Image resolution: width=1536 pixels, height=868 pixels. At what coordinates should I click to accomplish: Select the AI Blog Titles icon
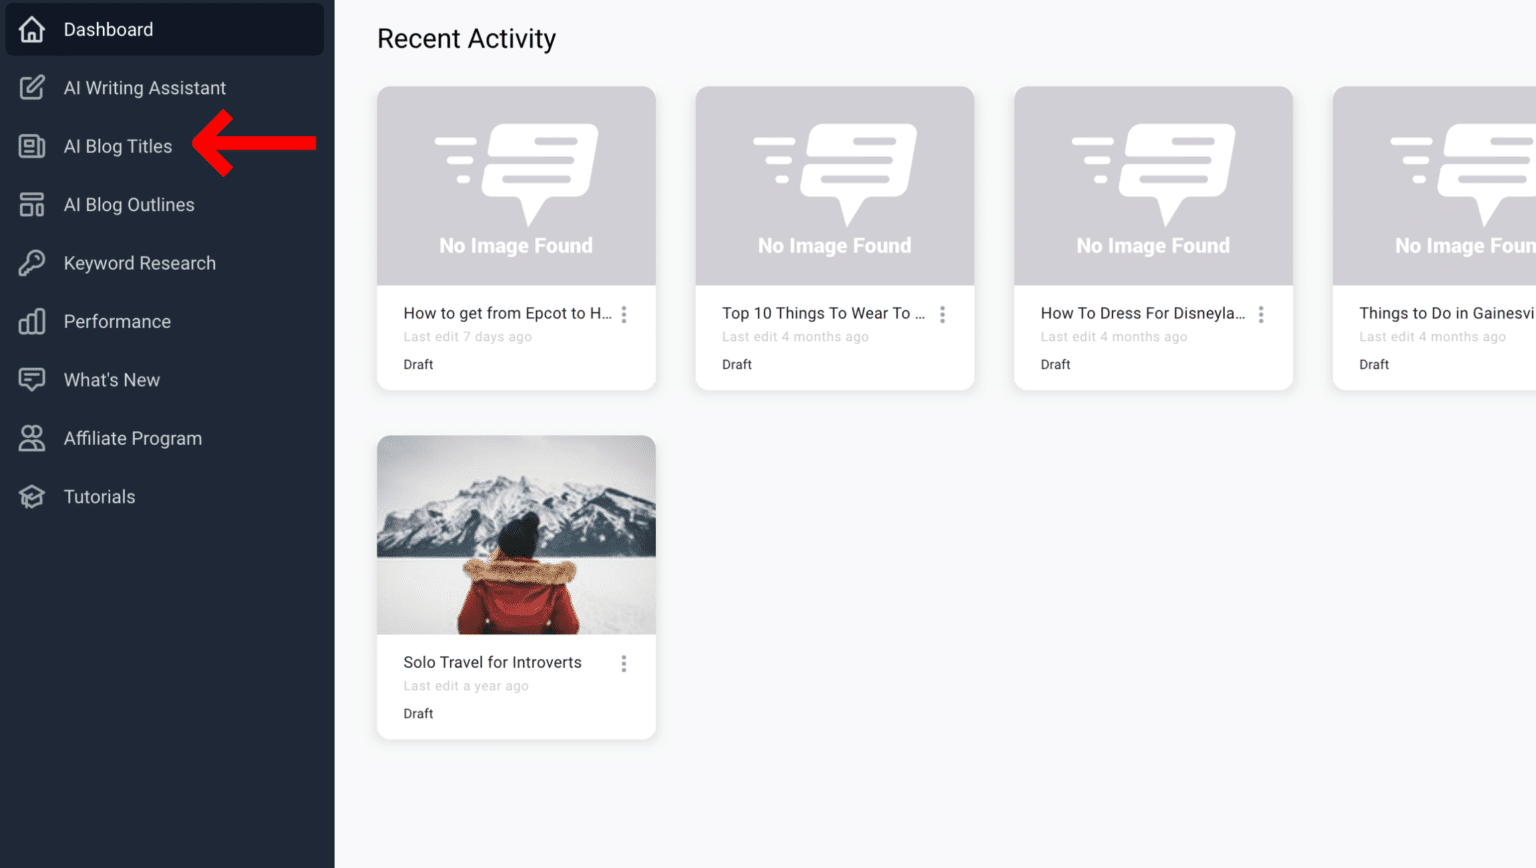tap(32, 146)
